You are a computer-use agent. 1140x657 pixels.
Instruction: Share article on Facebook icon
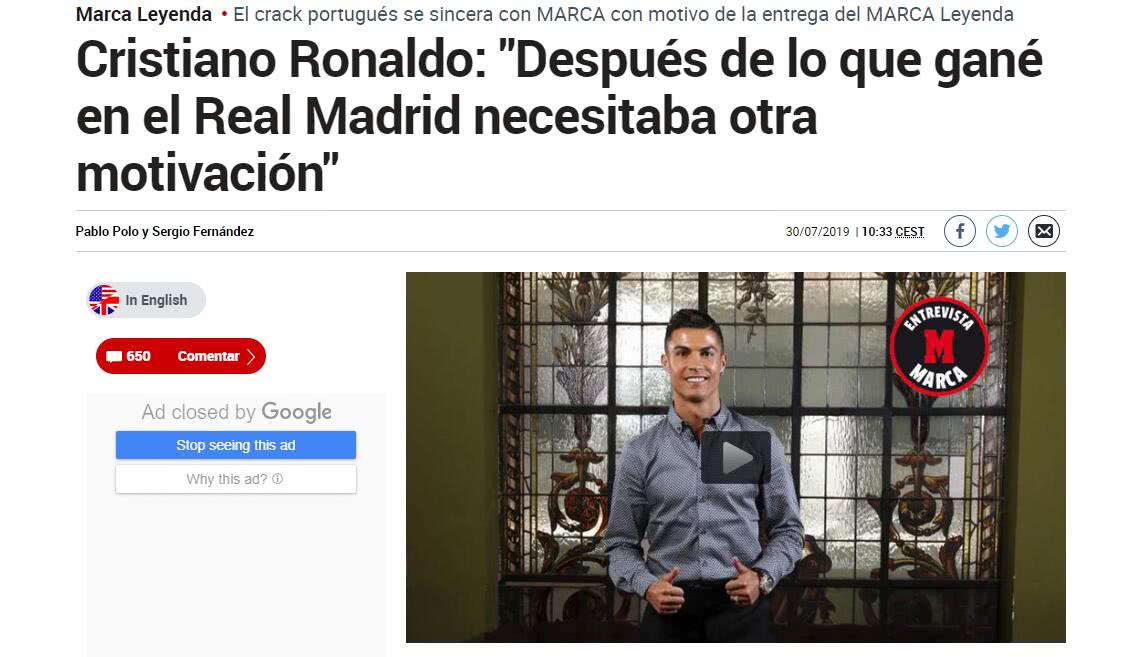tap(960, 231)
